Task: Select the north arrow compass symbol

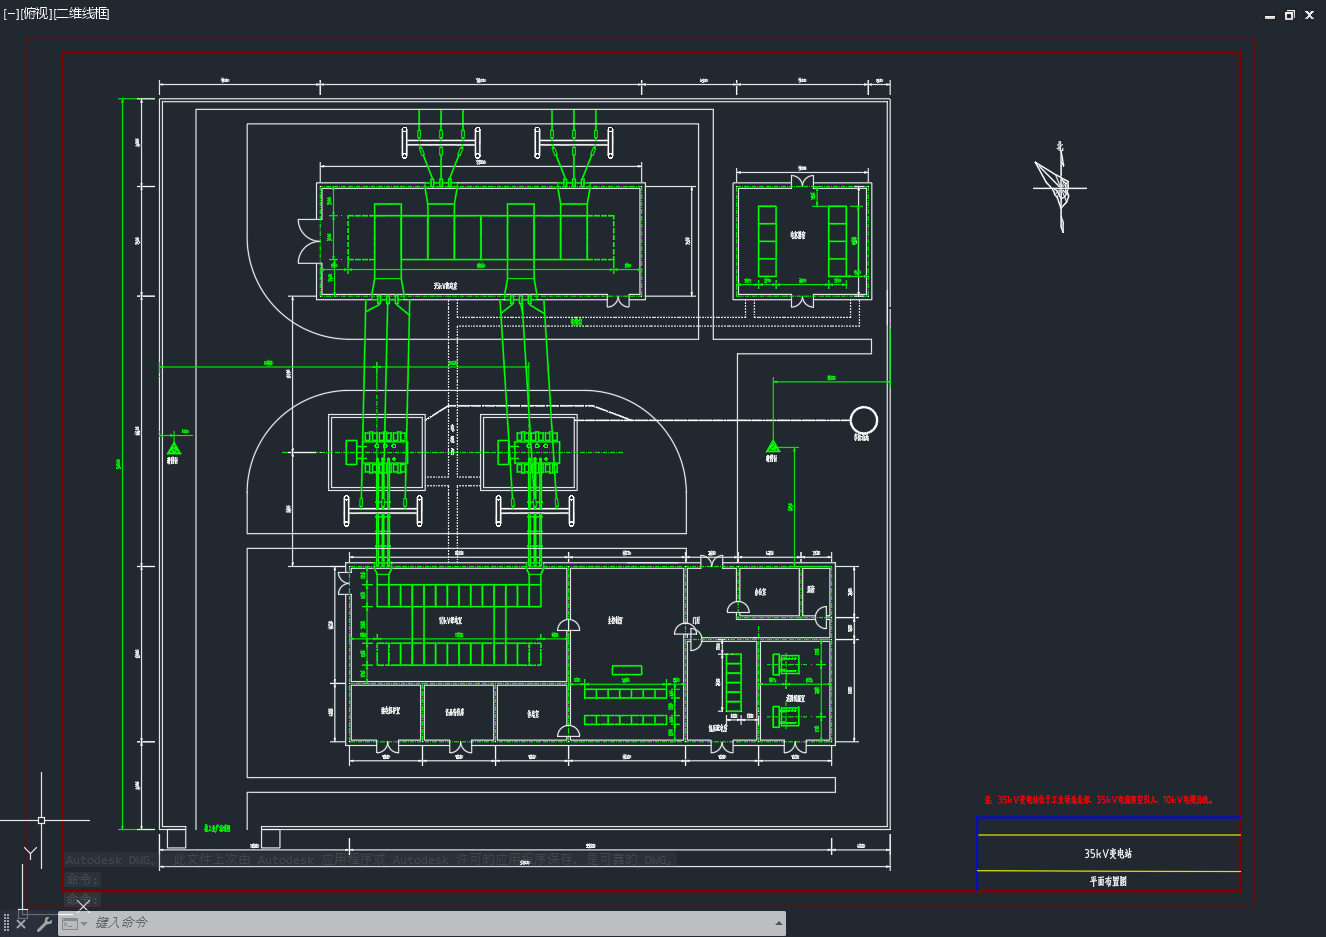Action: pos(1059,187)
